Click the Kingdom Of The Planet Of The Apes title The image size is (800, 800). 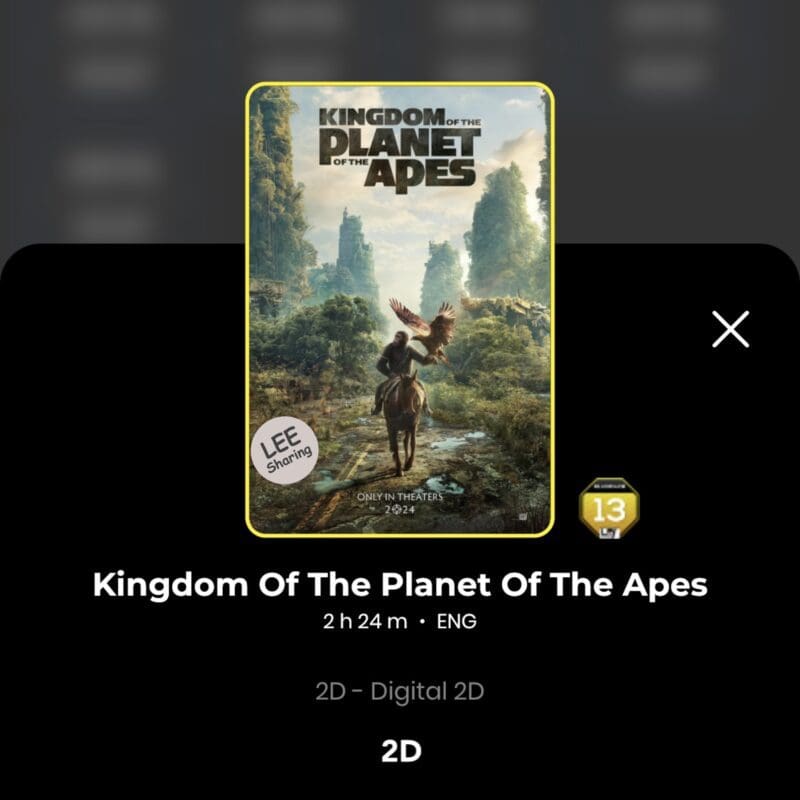point(400,584)
